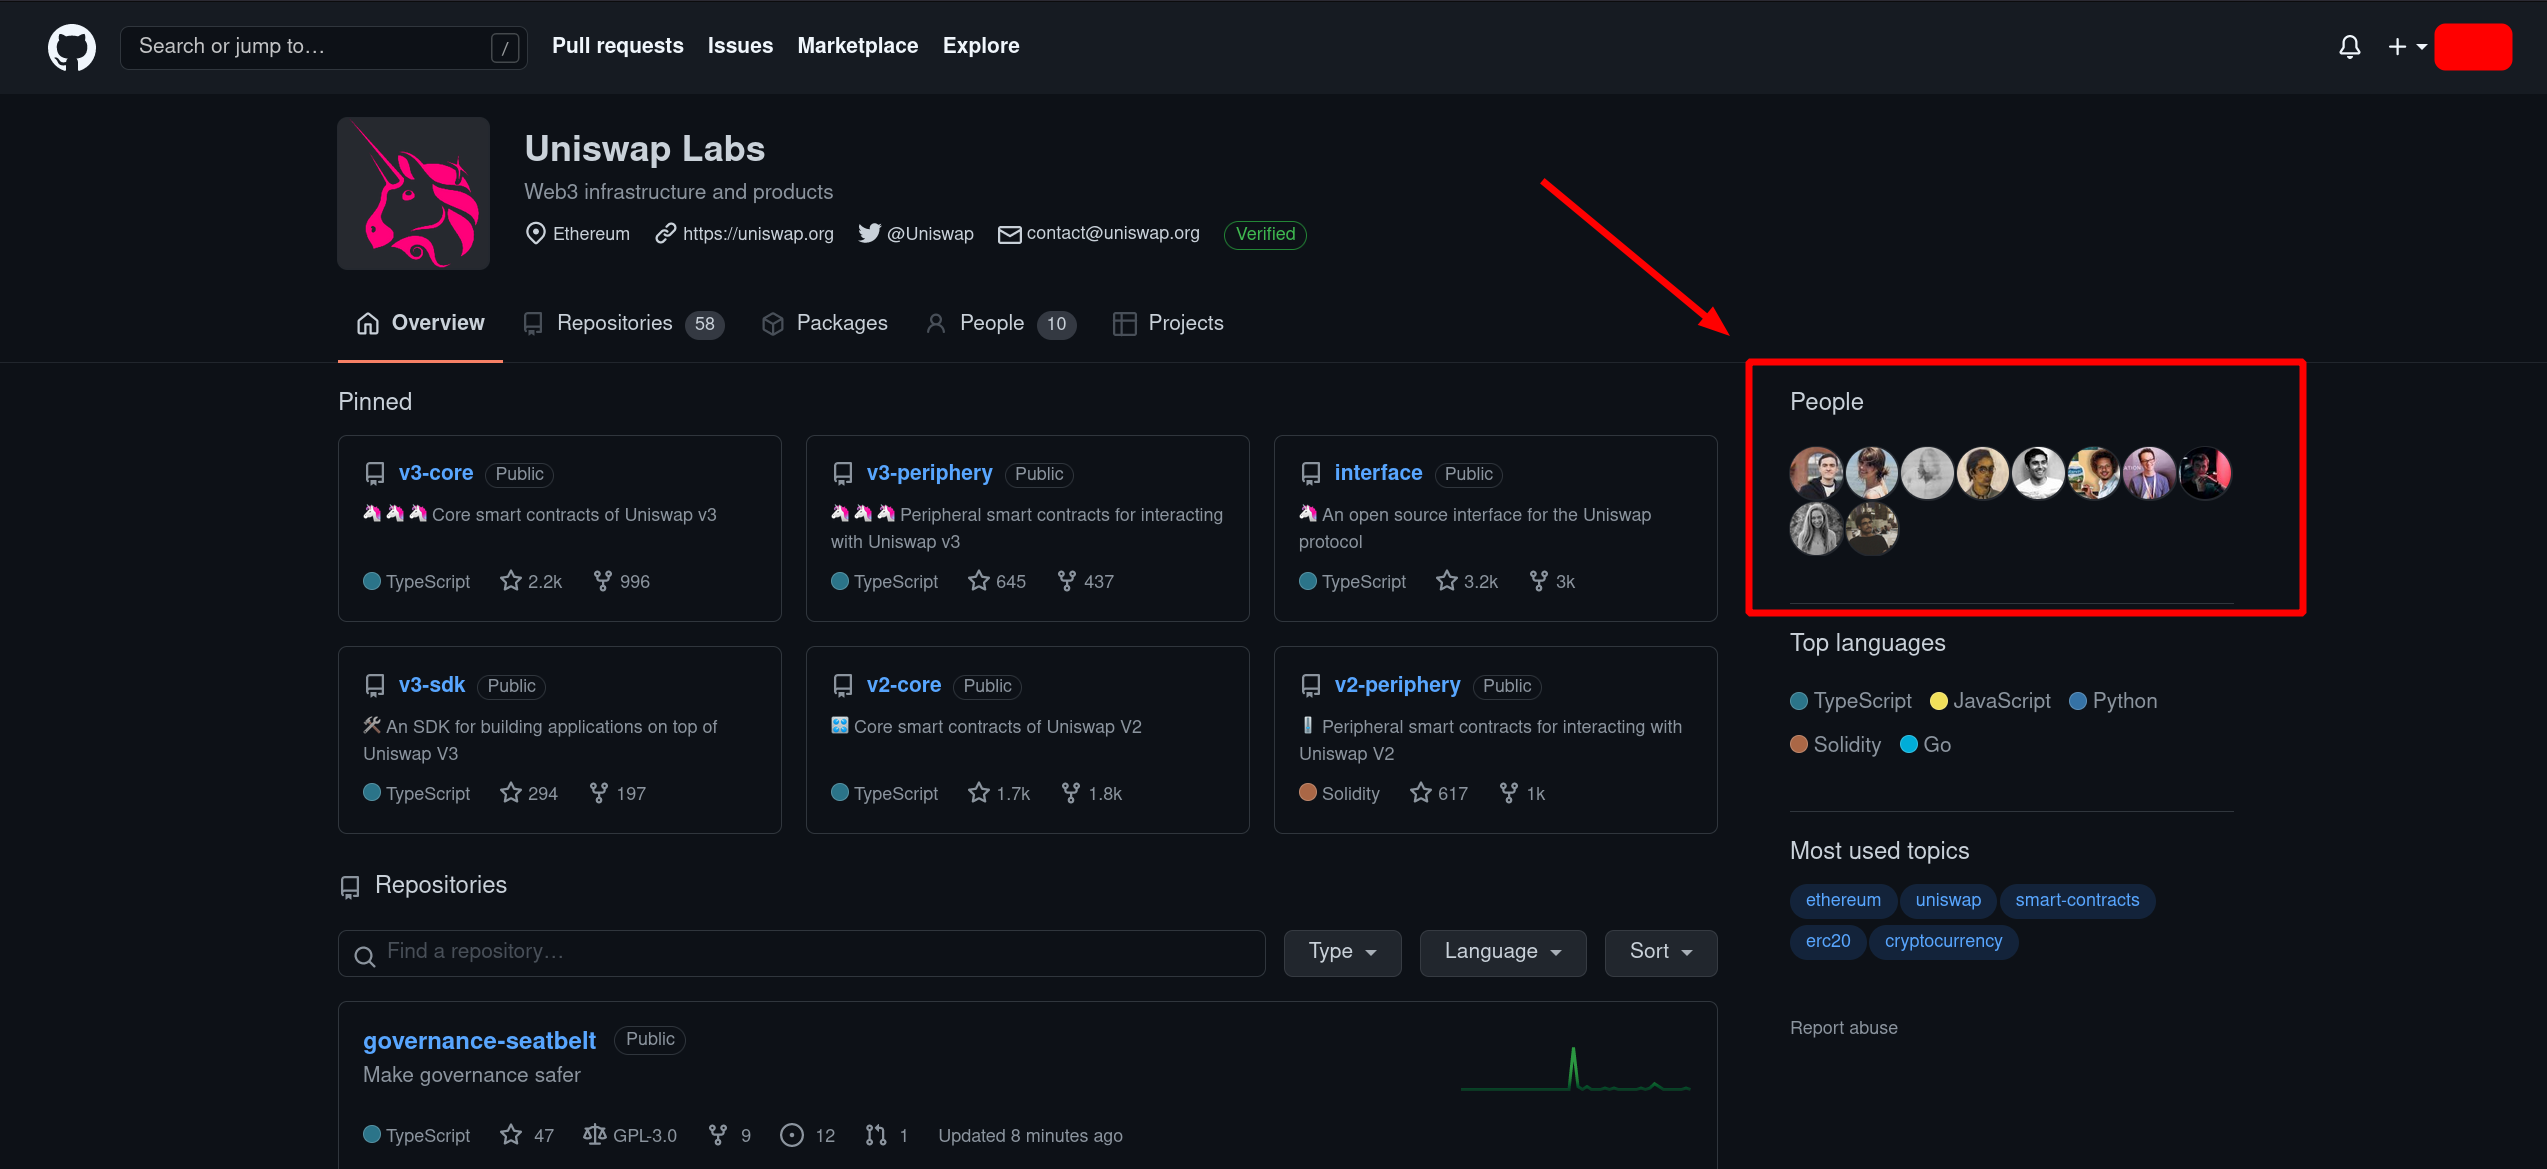This screenshot has width=2547, height=1169.
Task: Click the GitHub Octocat logo
Action: tap(72, 47)
